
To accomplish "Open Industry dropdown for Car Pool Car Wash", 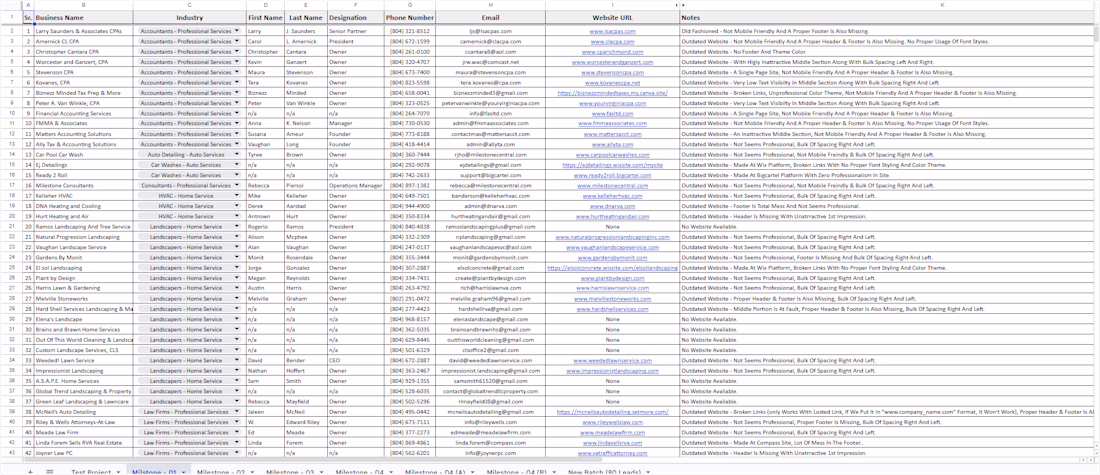I will (237, 154).
